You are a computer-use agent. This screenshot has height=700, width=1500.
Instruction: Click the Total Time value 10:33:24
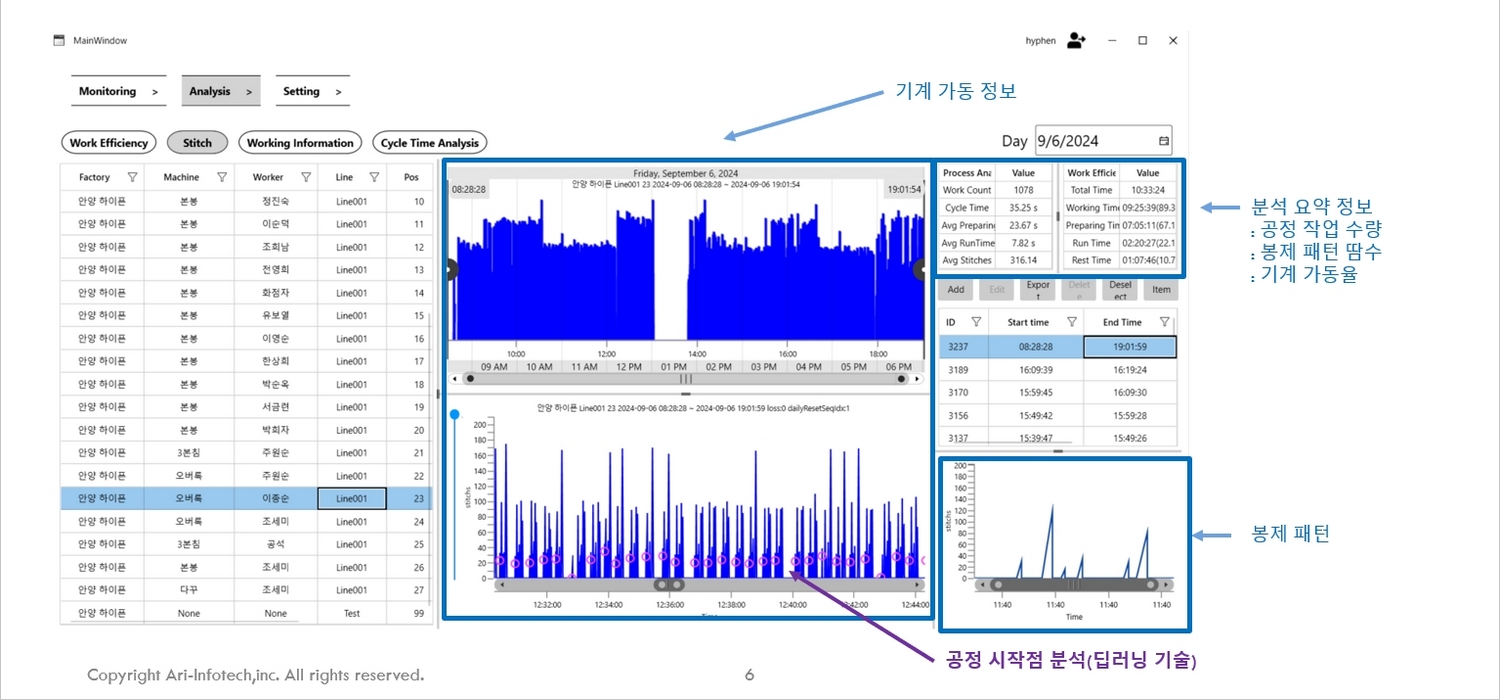tap(1146, 190)
